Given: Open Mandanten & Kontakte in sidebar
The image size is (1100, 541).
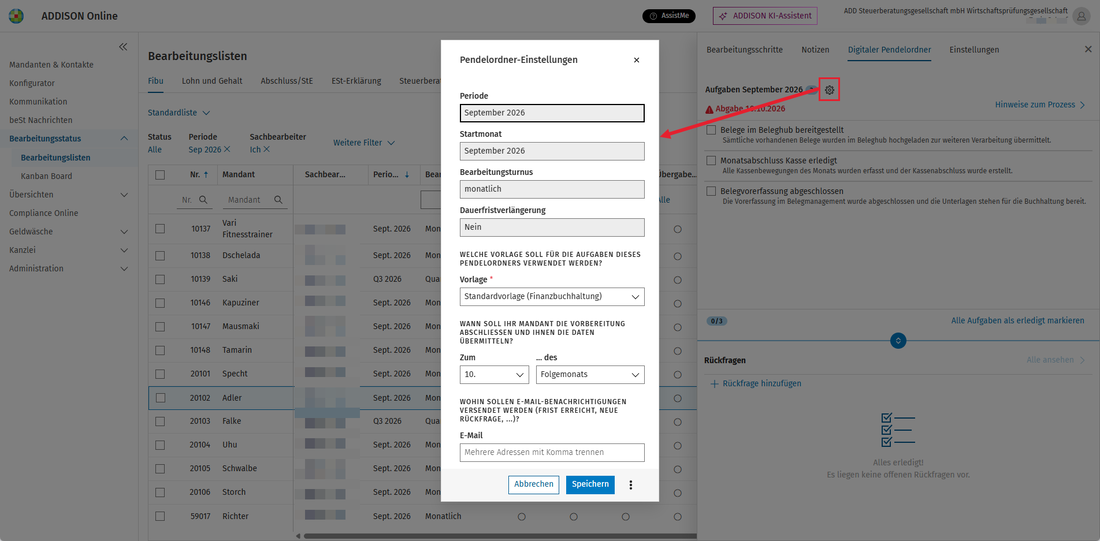Looking at the screenshot, I should pos(51,65).
